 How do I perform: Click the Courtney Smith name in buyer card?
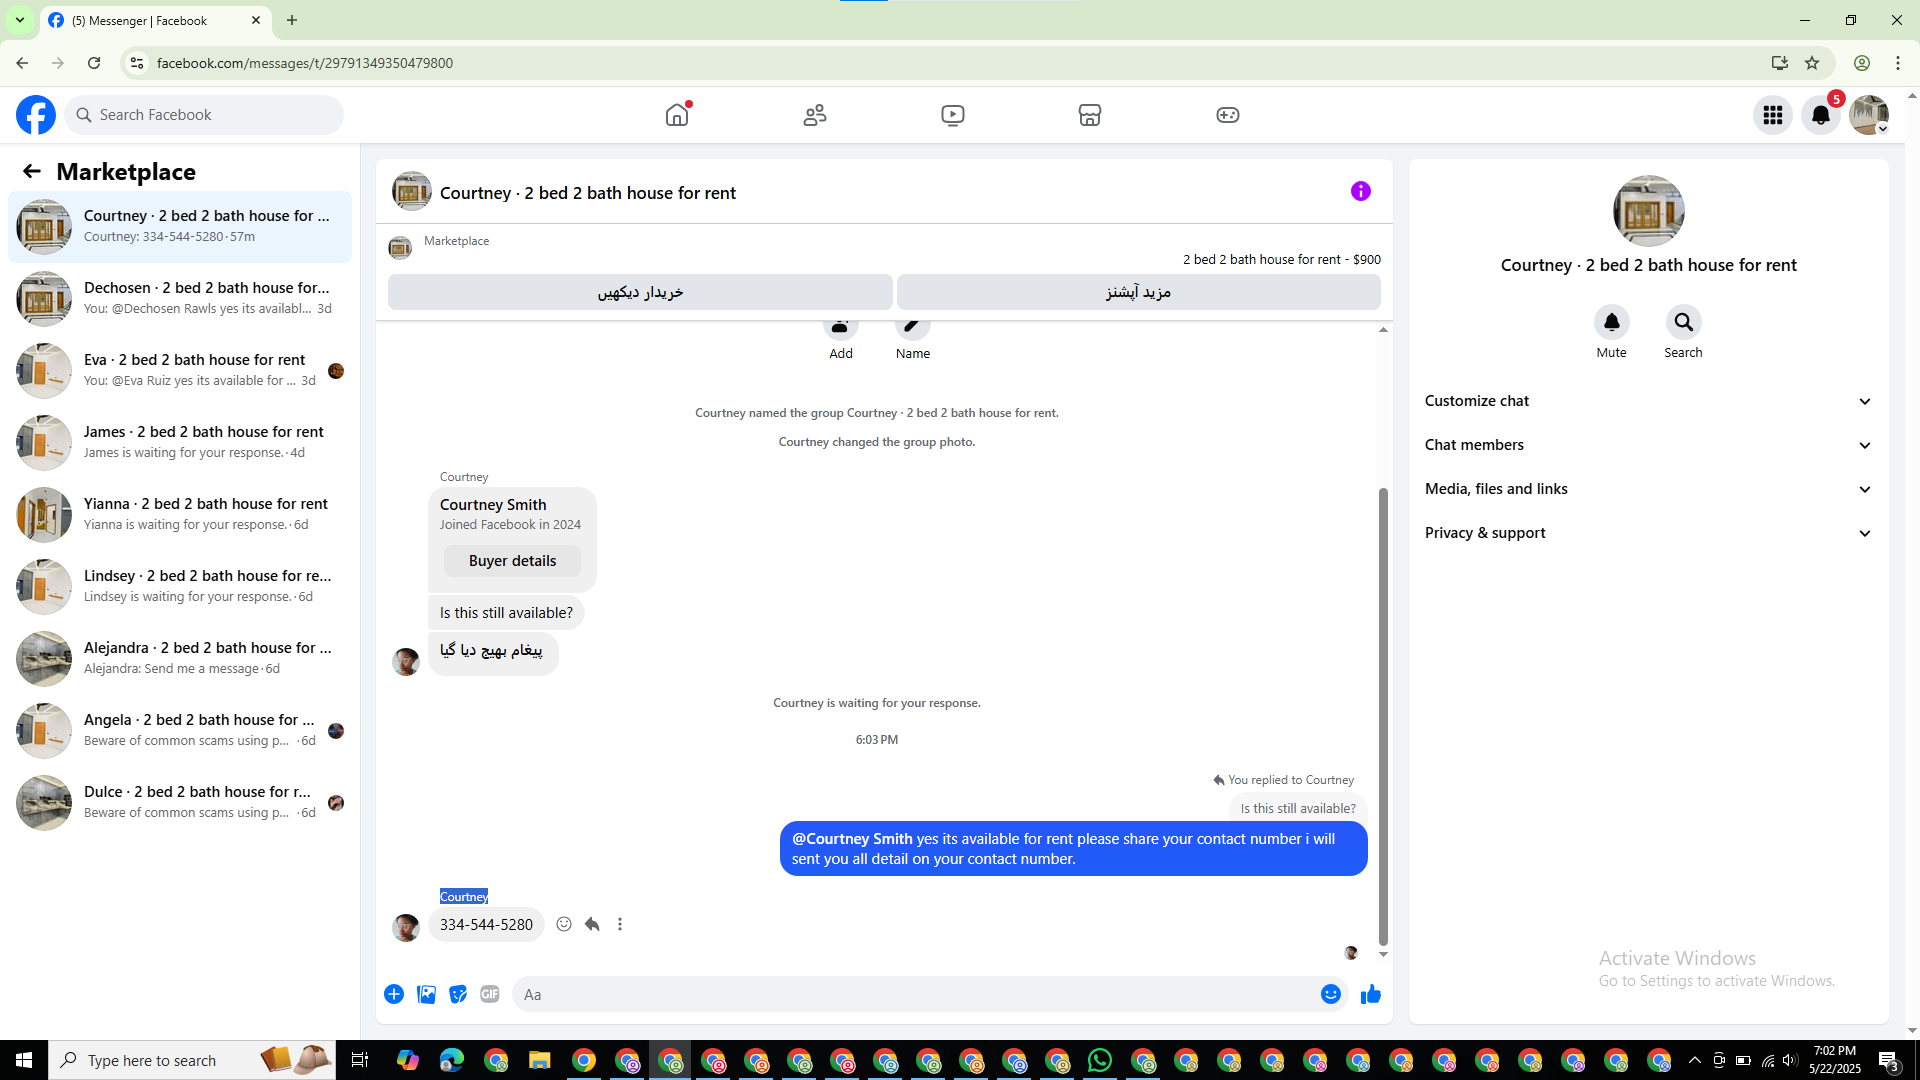tap(493, 505)
